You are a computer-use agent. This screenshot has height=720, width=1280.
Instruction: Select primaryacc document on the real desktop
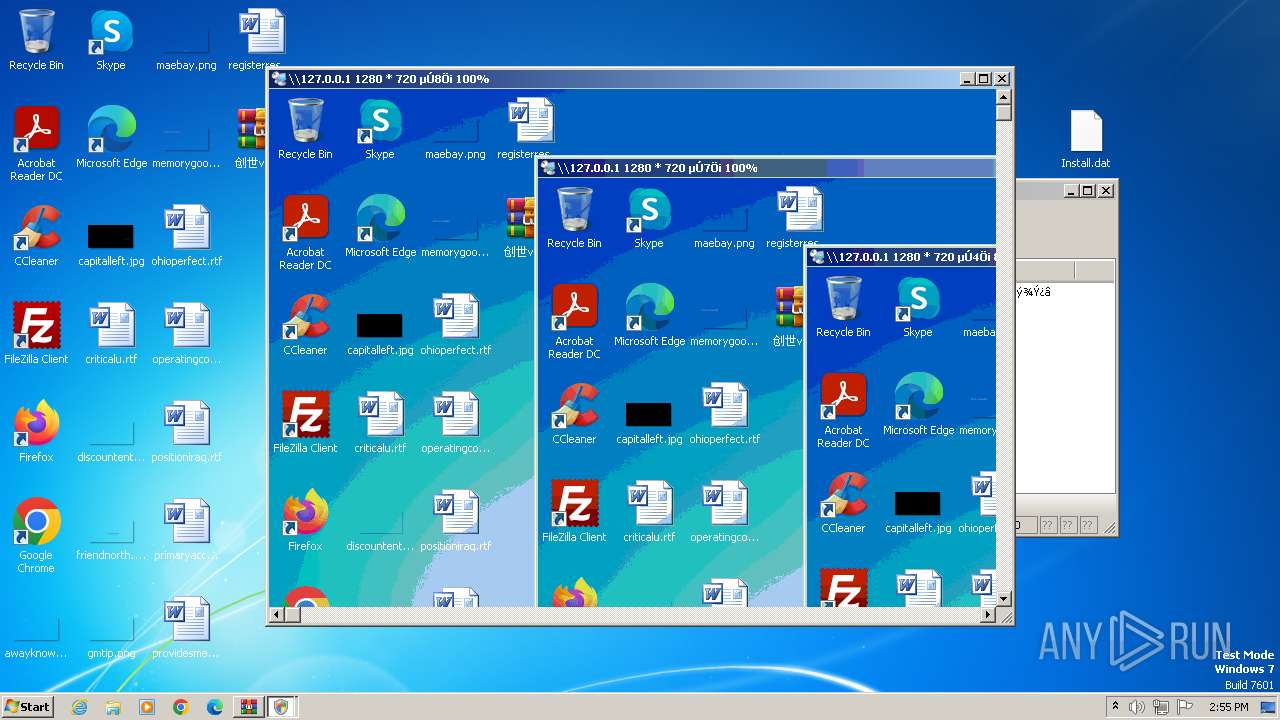click(187, 530)
